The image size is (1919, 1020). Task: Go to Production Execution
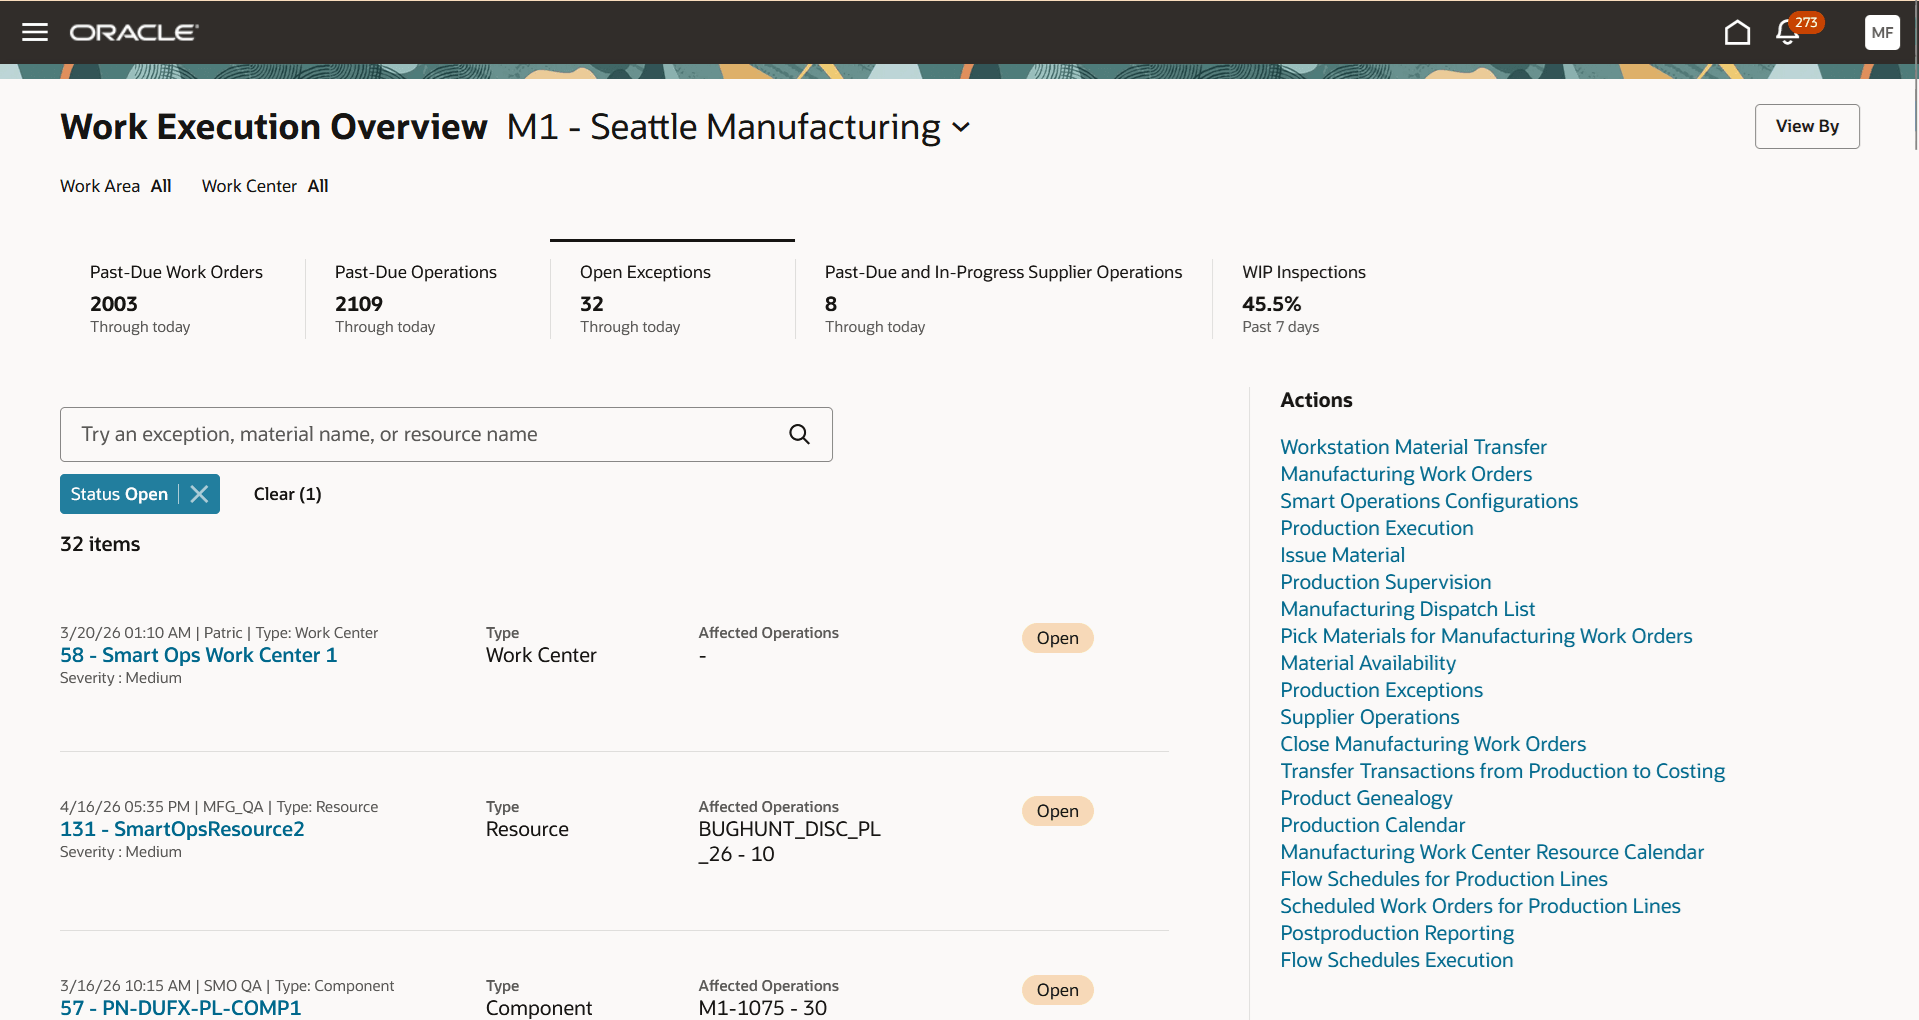[x=1377, y=528]
